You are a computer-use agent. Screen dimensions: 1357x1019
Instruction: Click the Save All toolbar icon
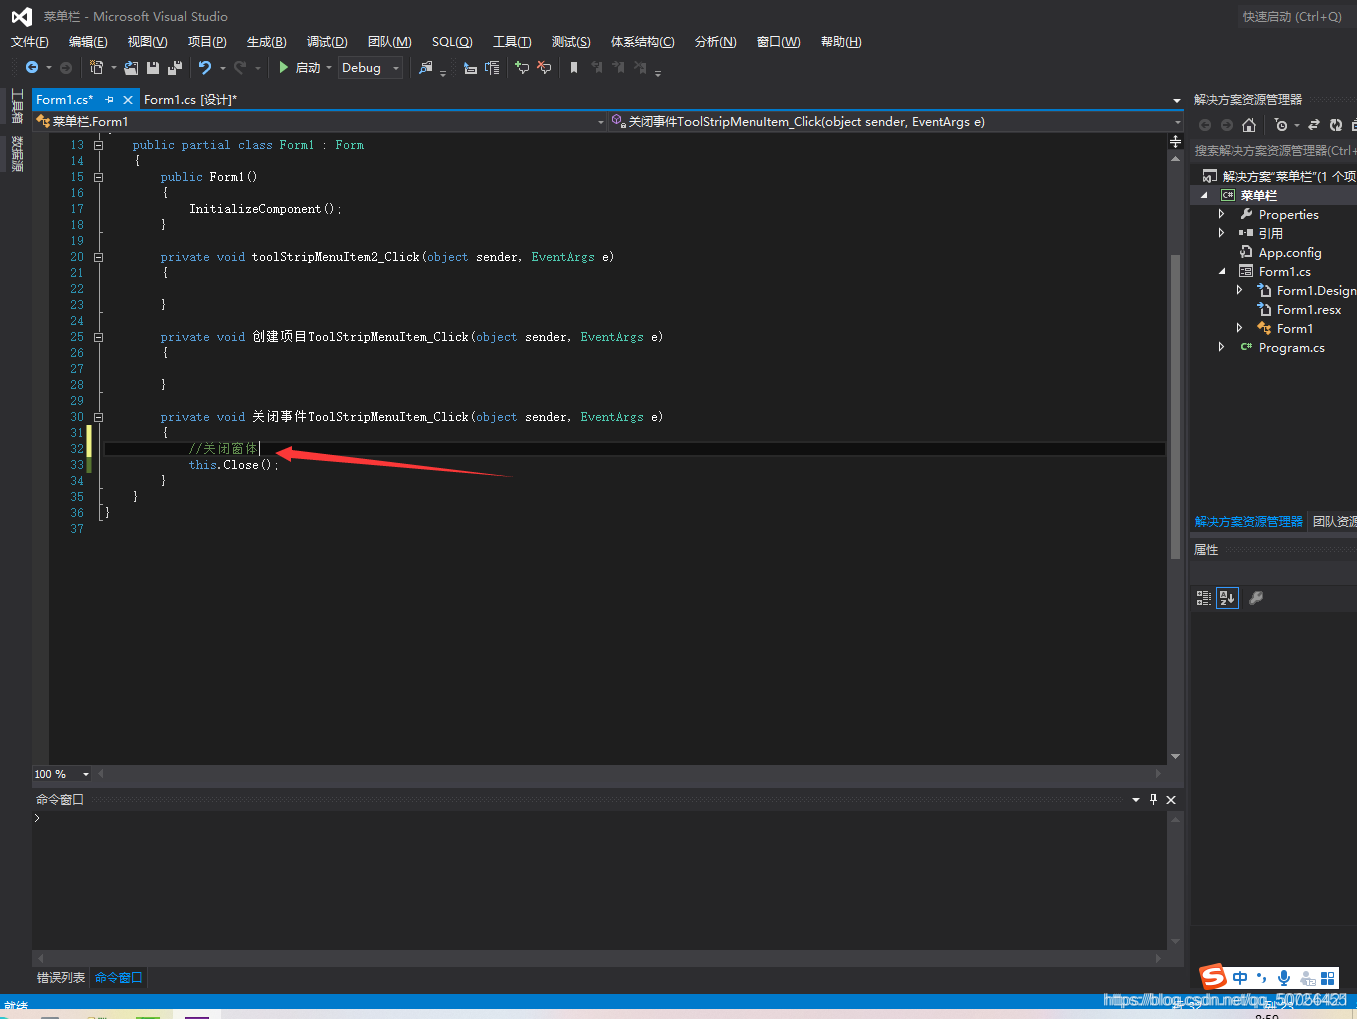pyautogui.click(x=175, y=67)
